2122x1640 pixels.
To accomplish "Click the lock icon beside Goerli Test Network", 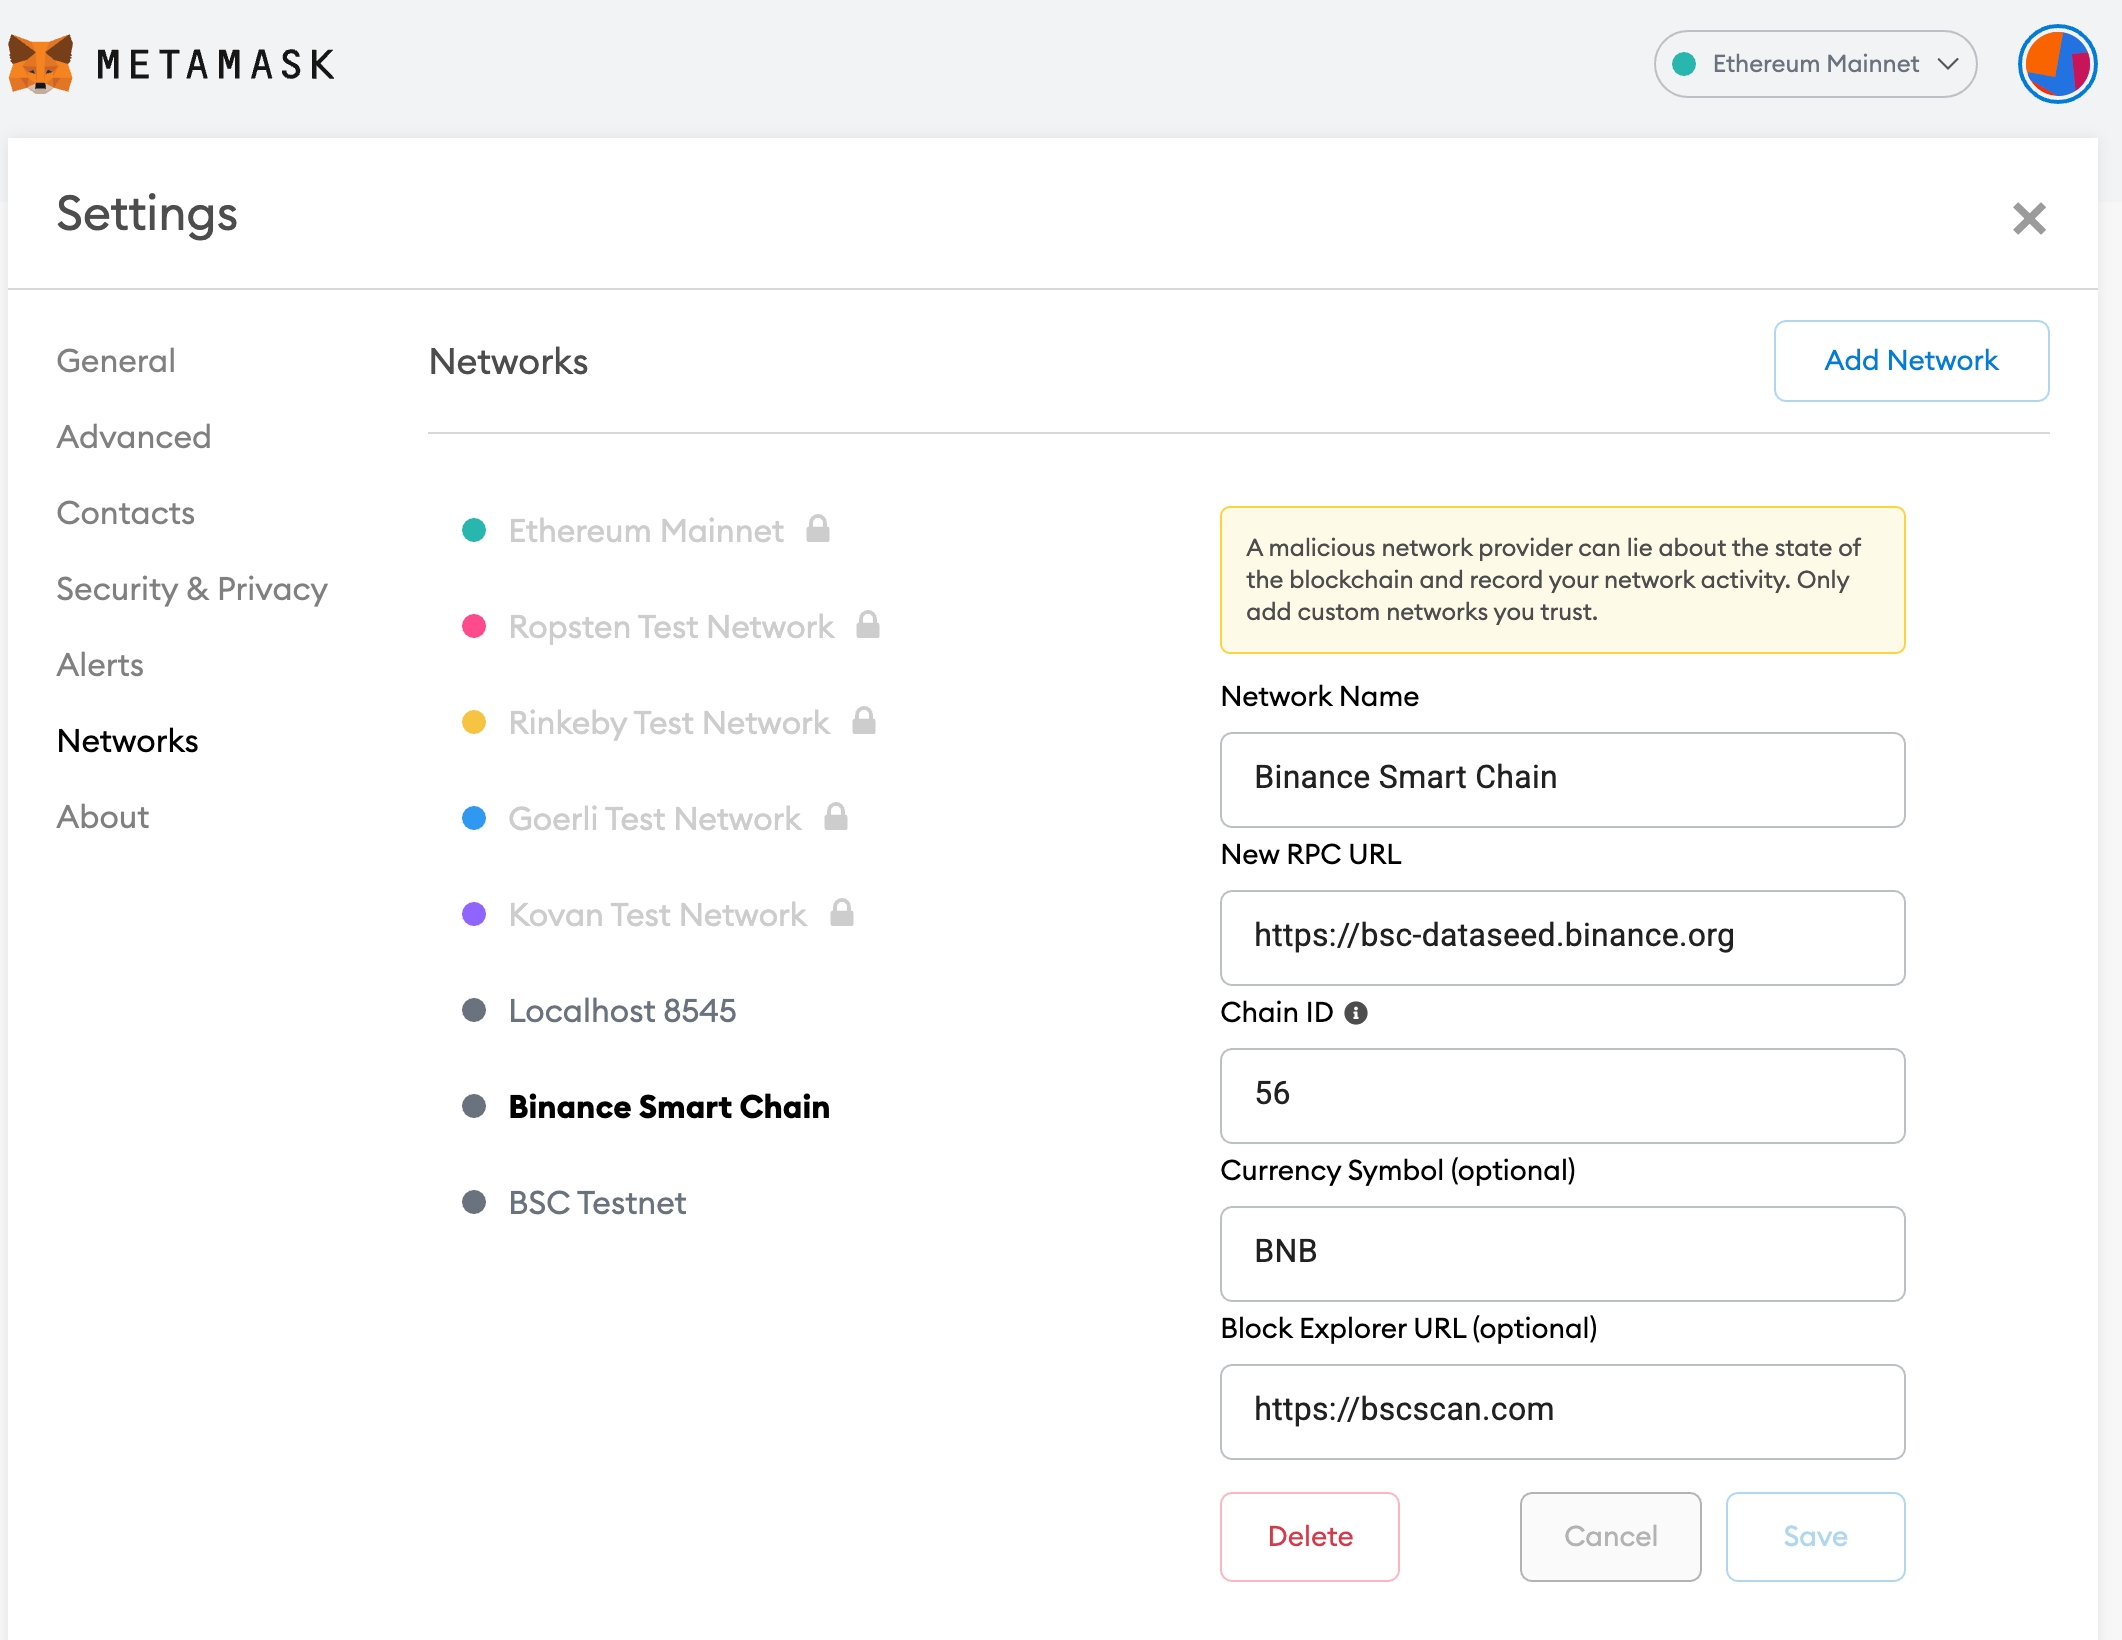I will 836,817.
